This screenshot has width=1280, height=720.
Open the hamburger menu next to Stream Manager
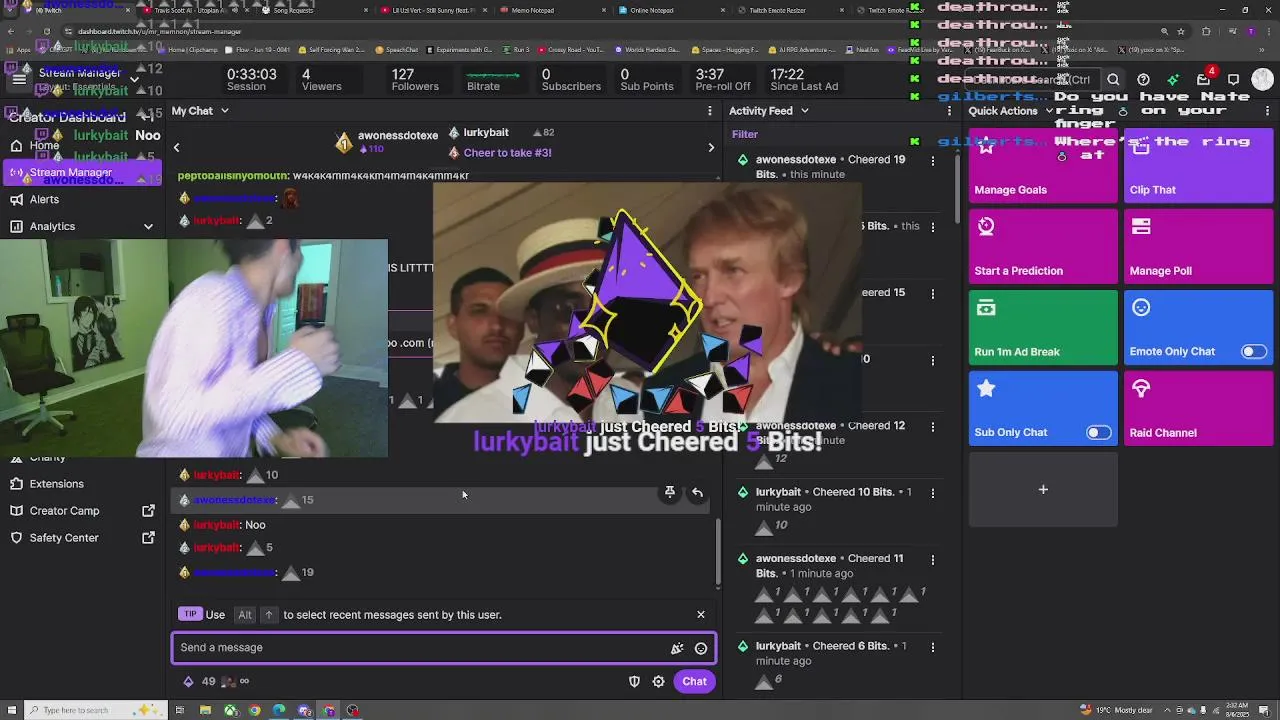19,79
